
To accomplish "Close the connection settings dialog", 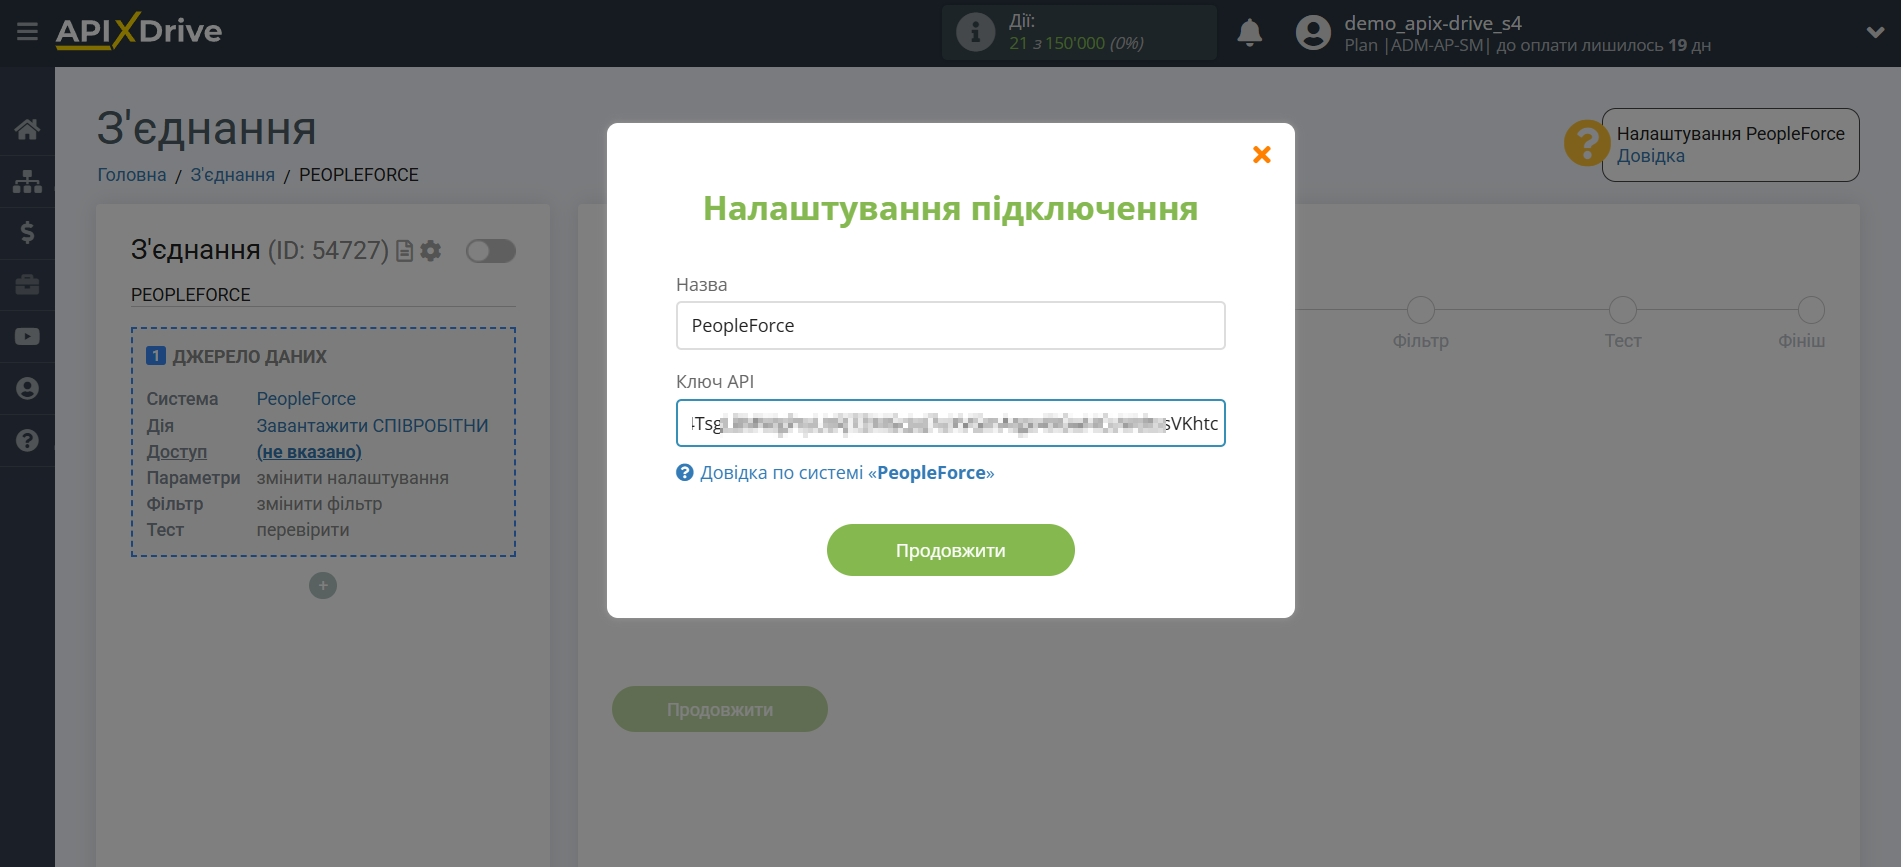I will pyautogui.click(x=1262, y=154).
